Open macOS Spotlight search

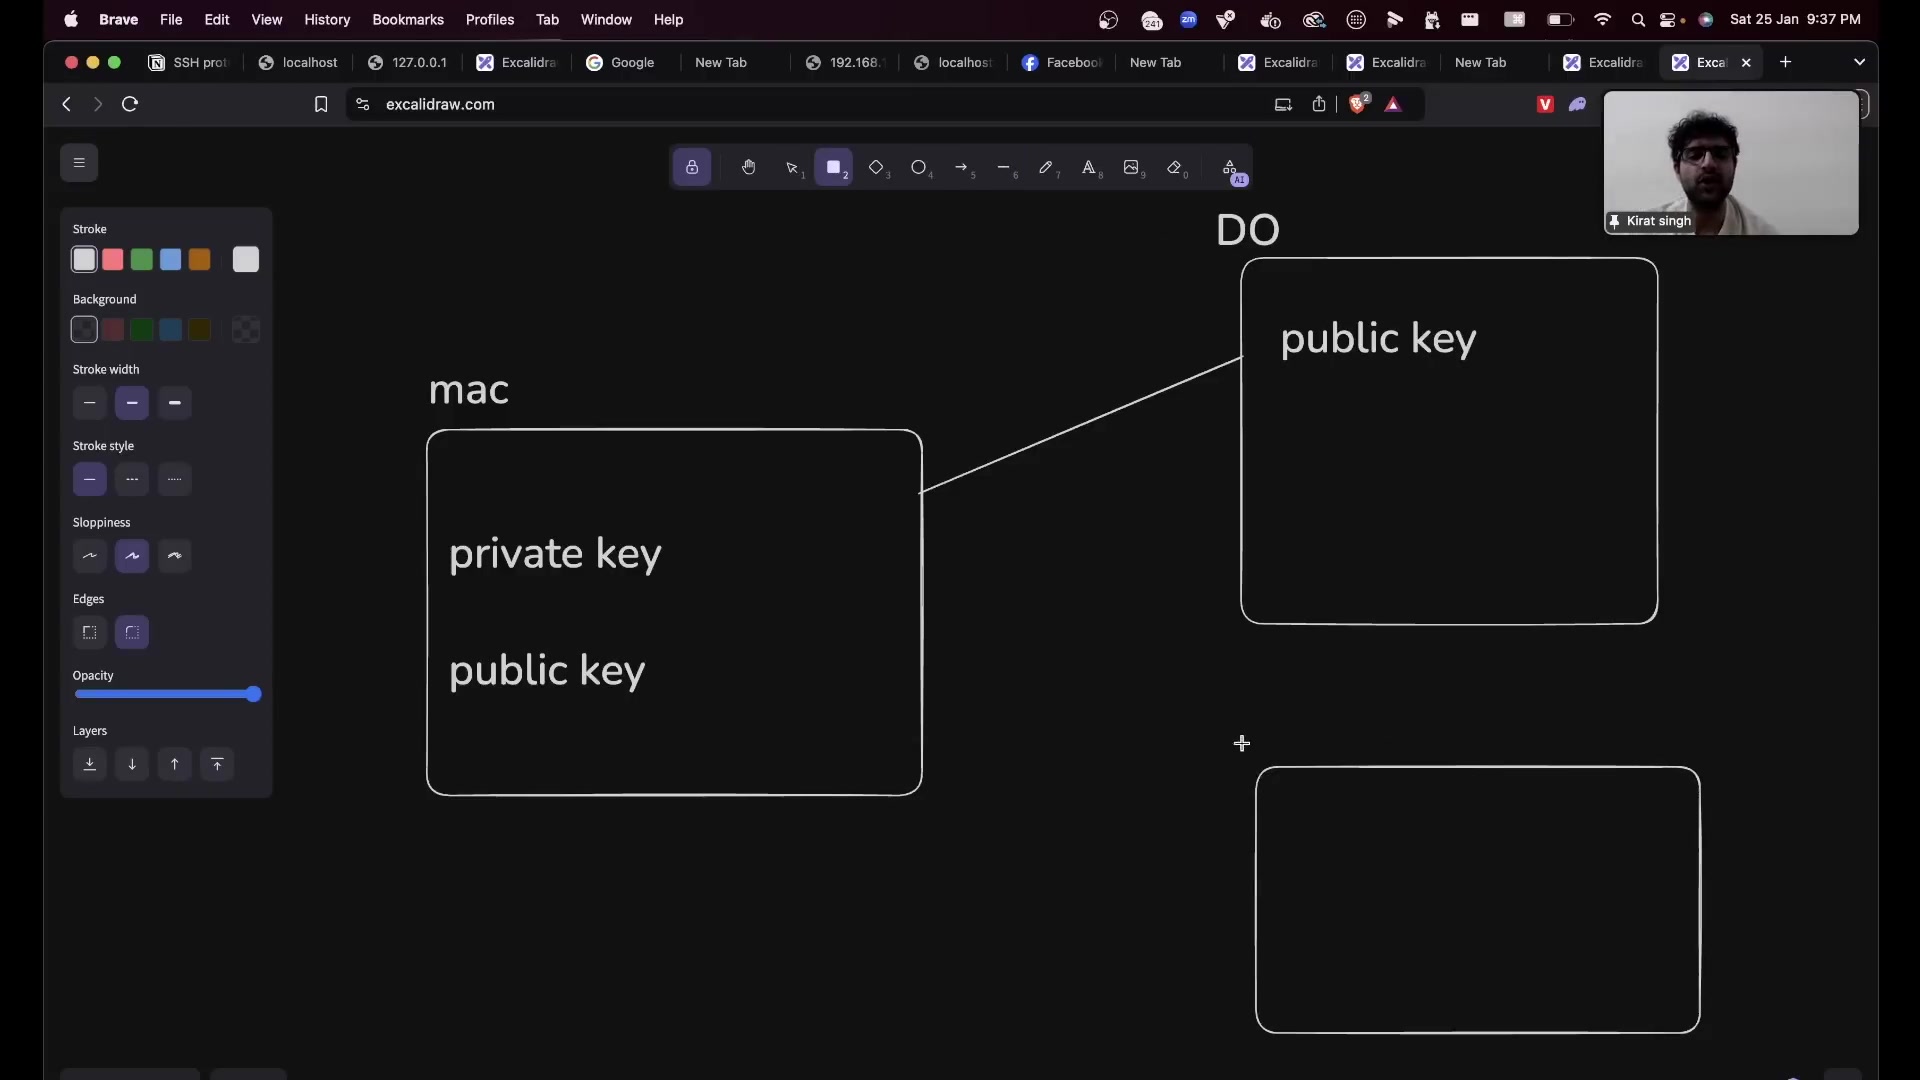[x=1638, y=19]
